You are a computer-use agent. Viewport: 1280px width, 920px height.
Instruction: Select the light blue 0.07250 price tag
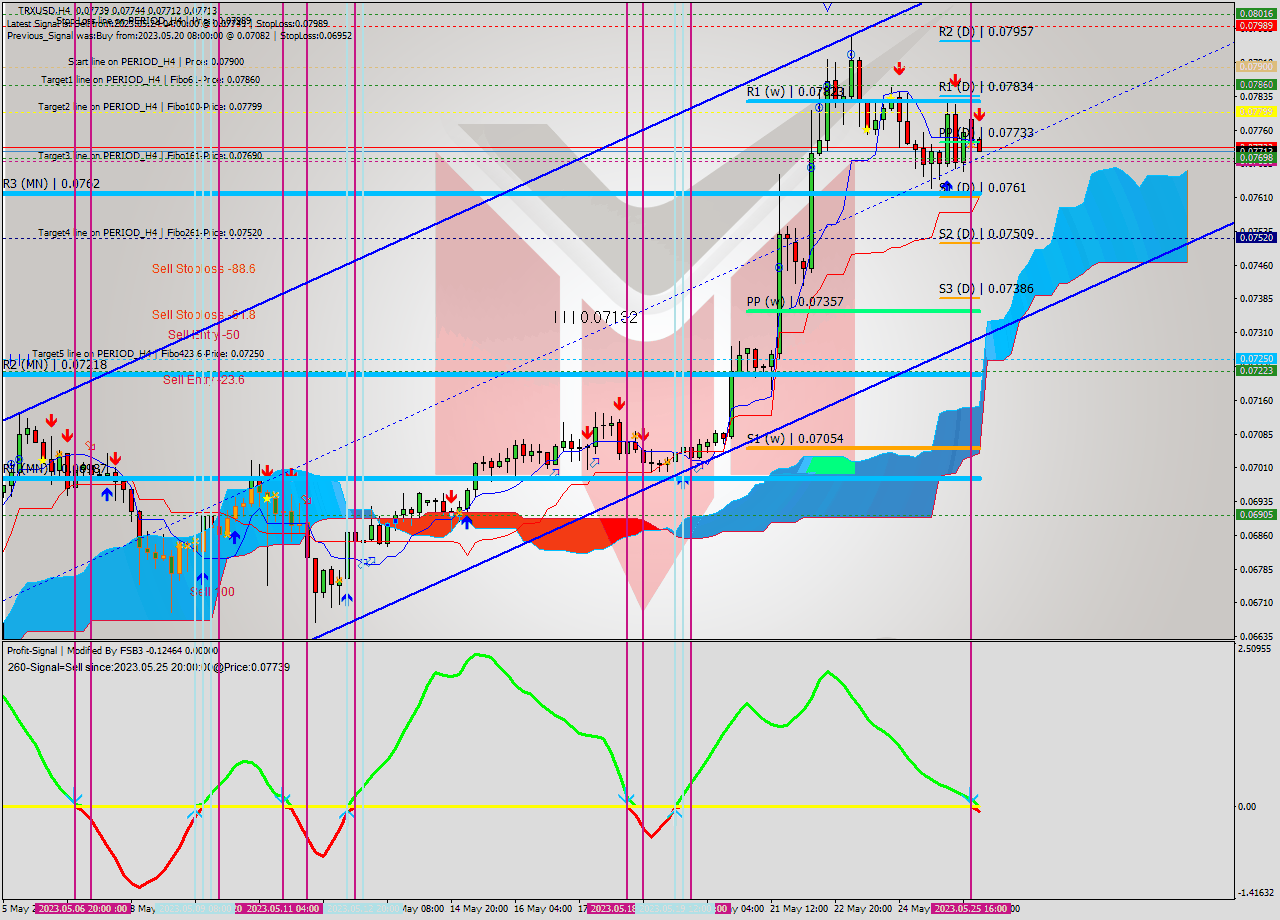pos(1256,358)
